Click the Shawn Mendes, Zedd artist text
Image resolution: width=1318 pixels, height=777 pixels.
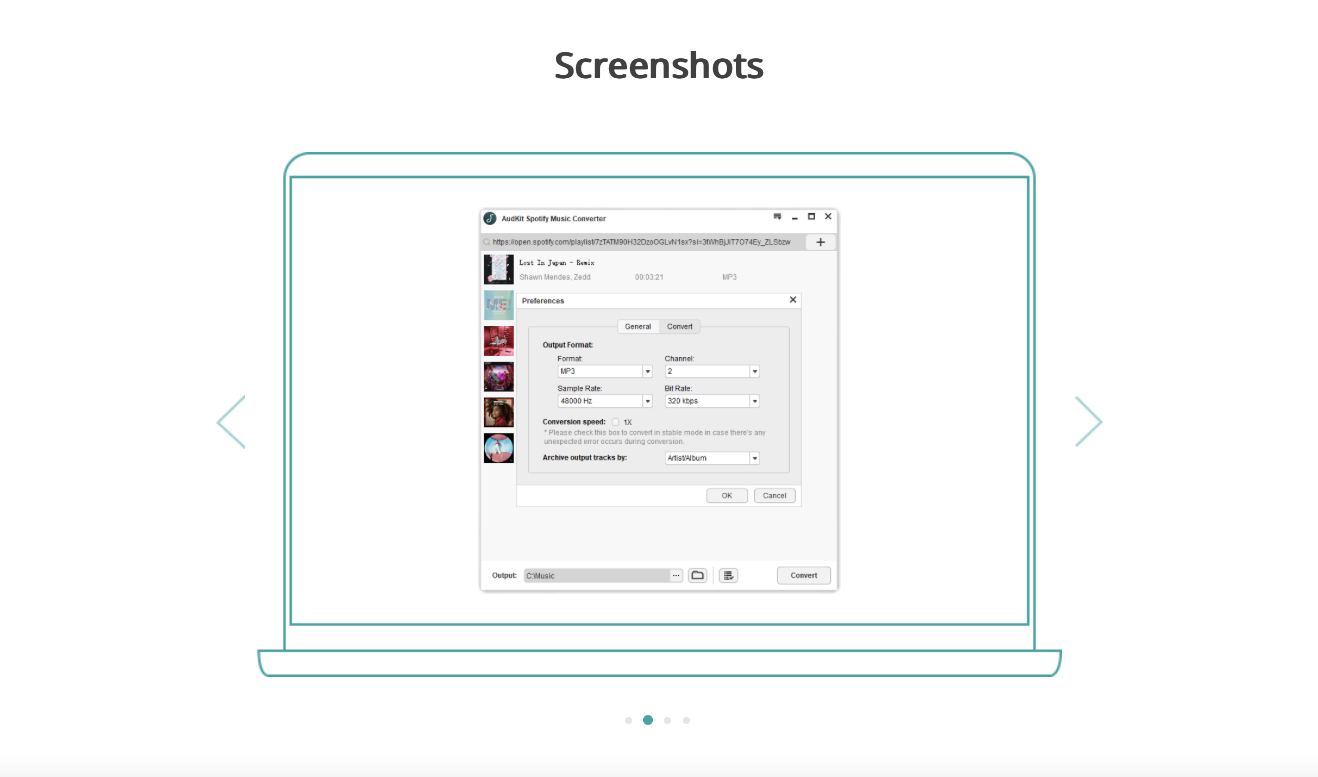(x=555, y=277)
